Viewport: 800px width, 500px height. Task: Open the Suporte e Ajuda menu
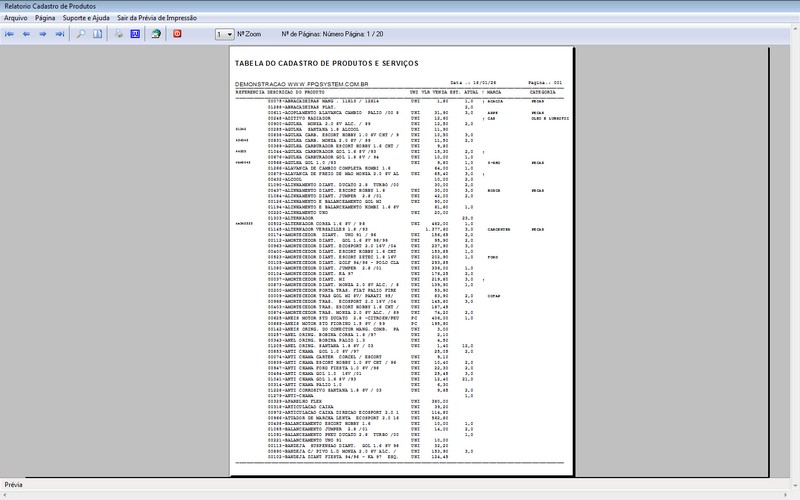click(x=85, y=18)
